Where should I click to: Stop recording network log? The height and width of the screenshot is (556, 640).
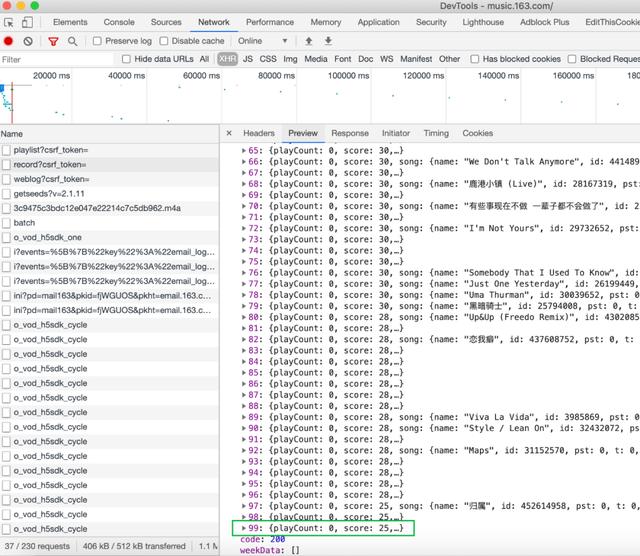pyautogui.click(x=8, y=41)
